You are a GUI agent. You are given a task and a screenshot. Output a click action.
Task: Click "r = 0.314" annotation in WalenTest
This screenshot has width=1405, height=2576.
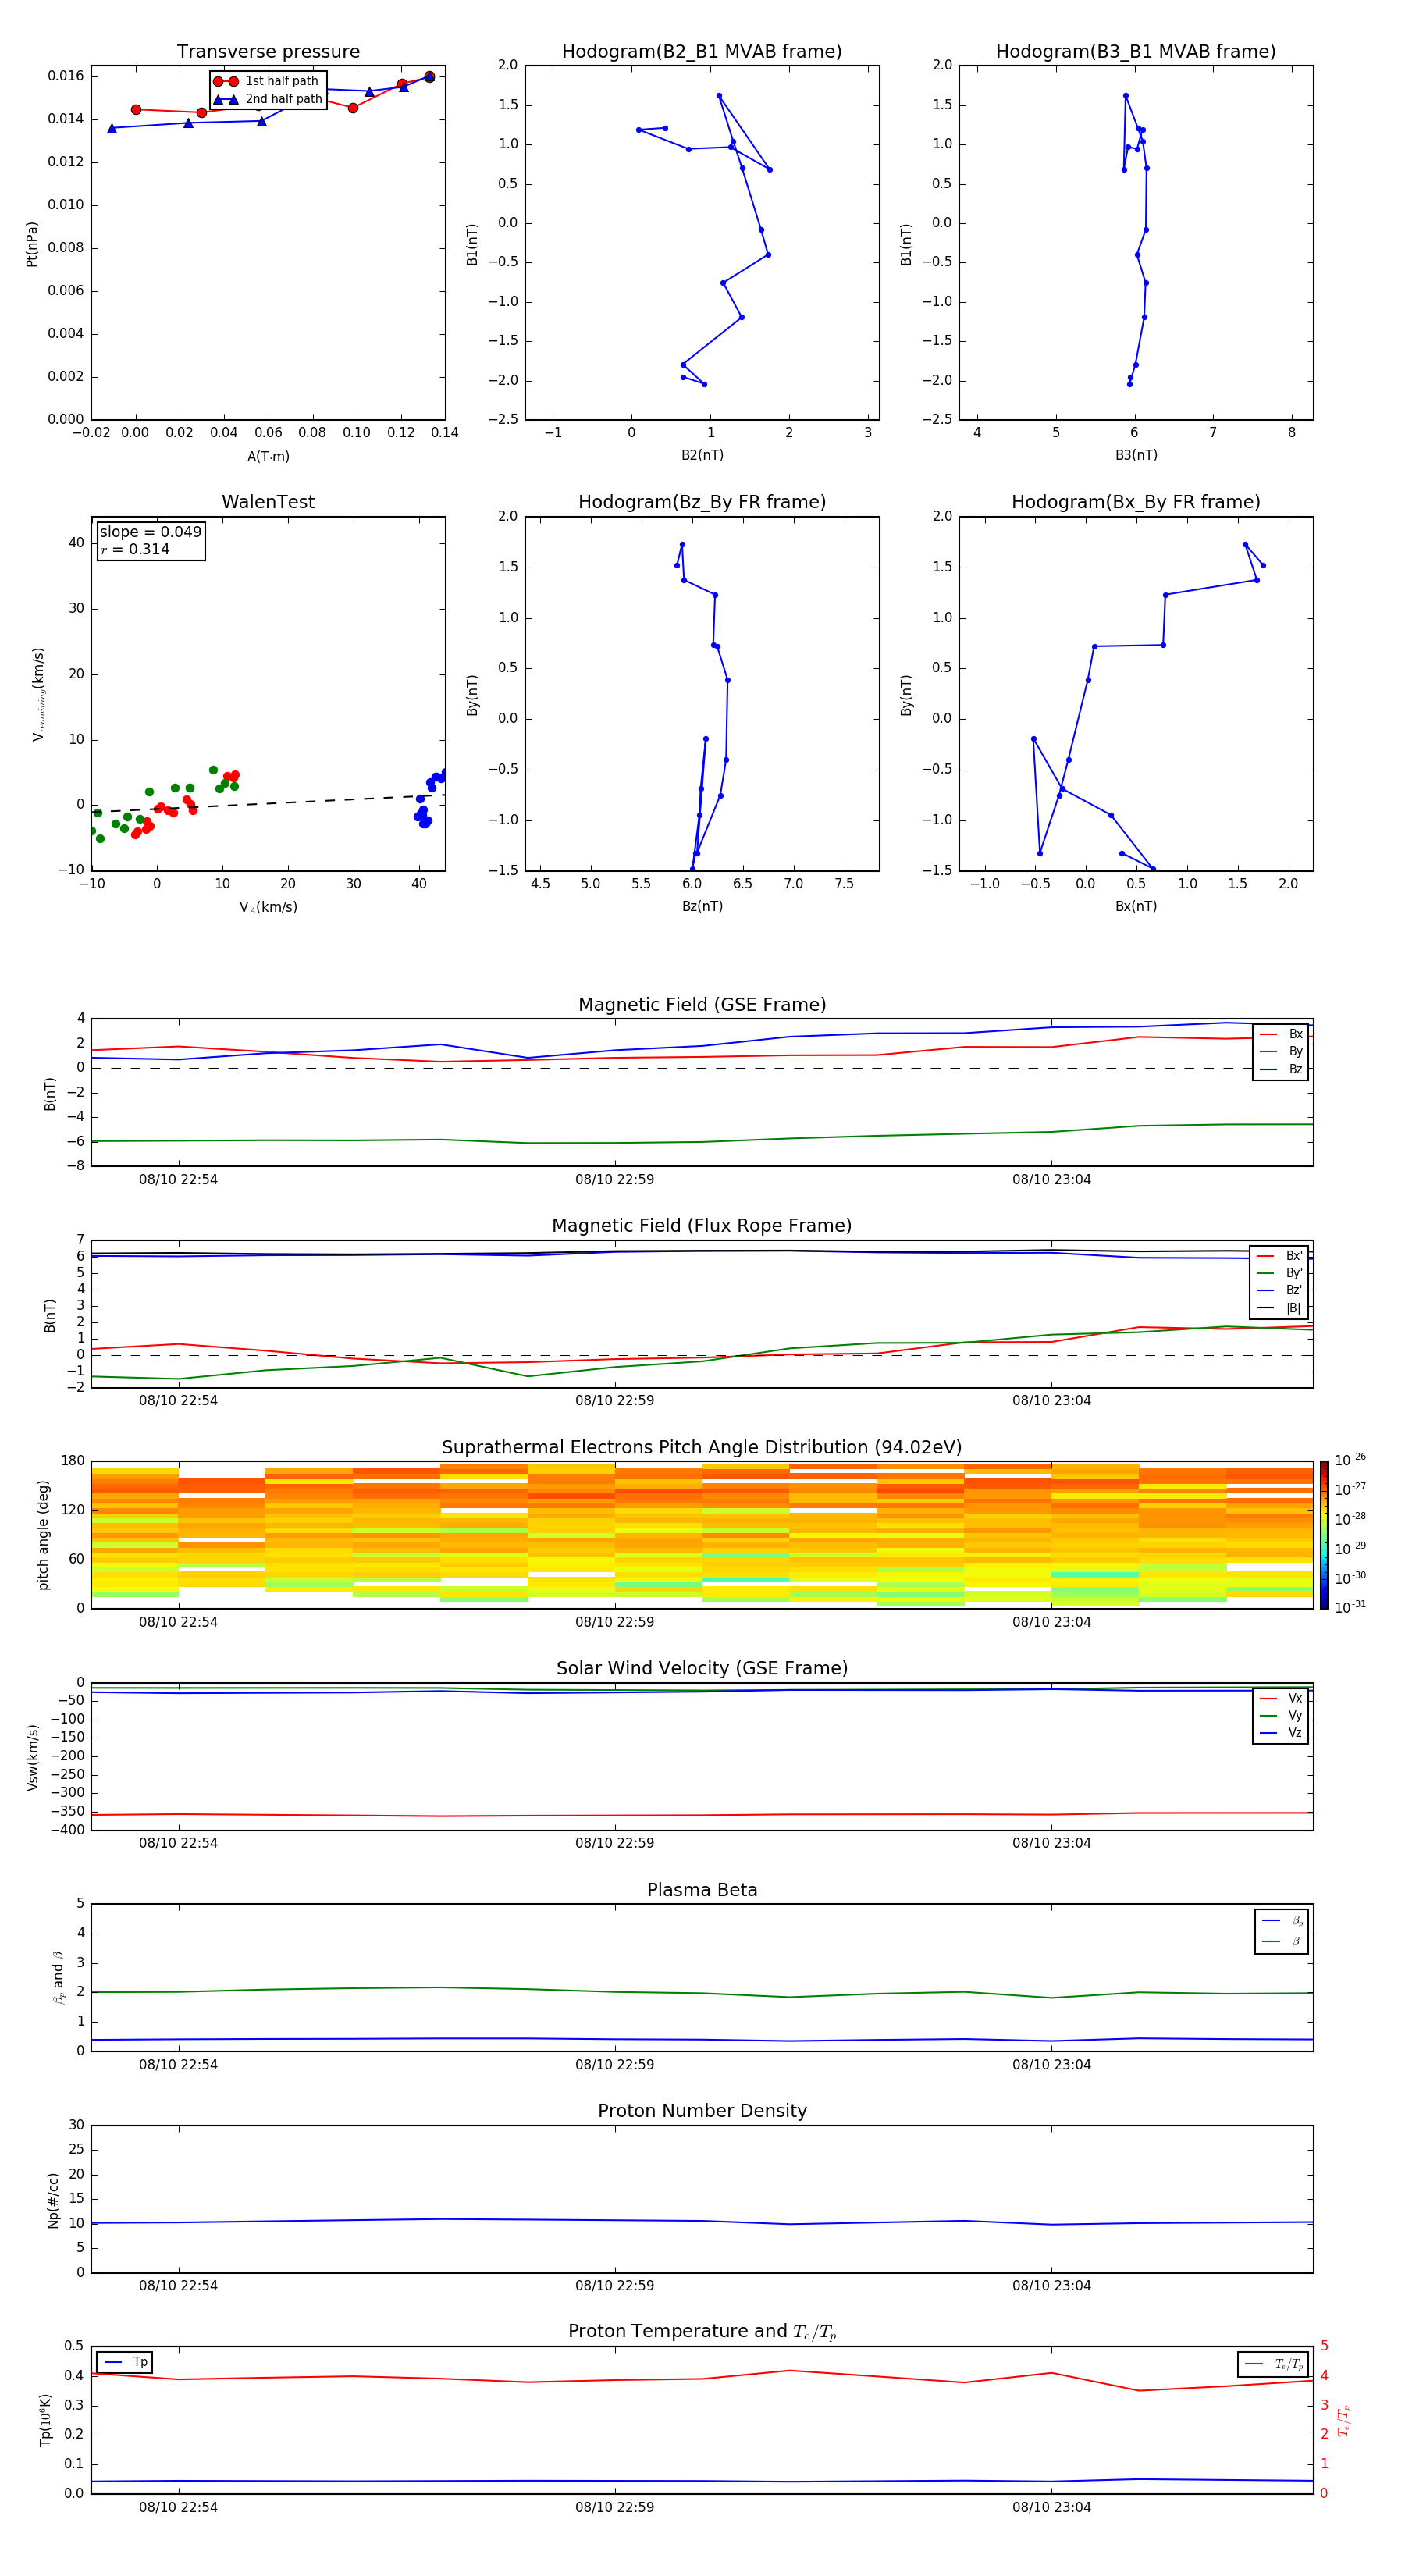135,549
